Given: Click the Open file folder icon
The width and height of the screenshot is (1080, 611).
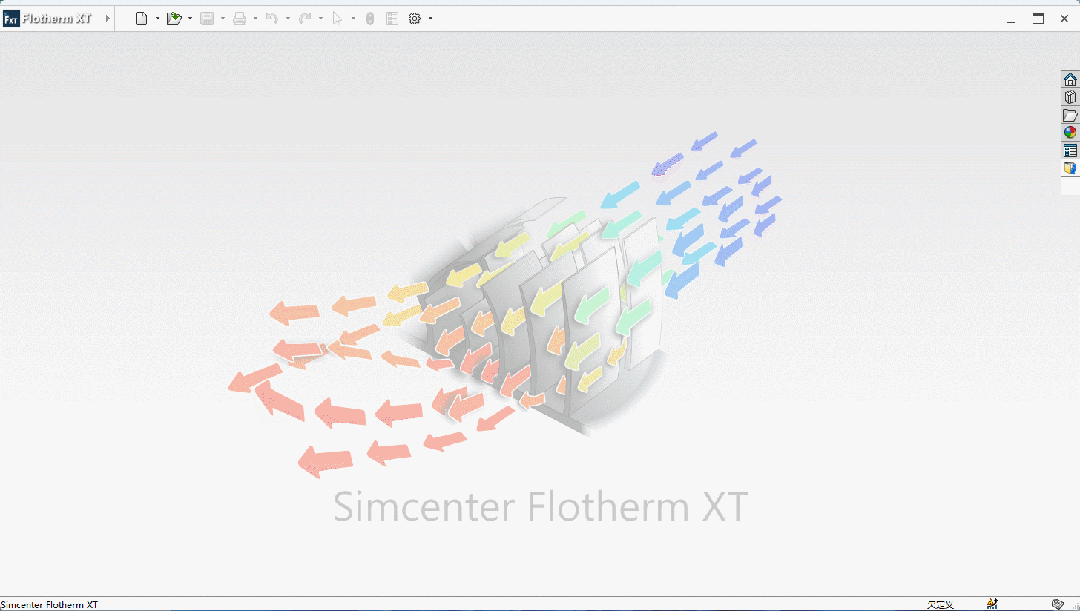Looking at the screenshot, I should point(174,19).
